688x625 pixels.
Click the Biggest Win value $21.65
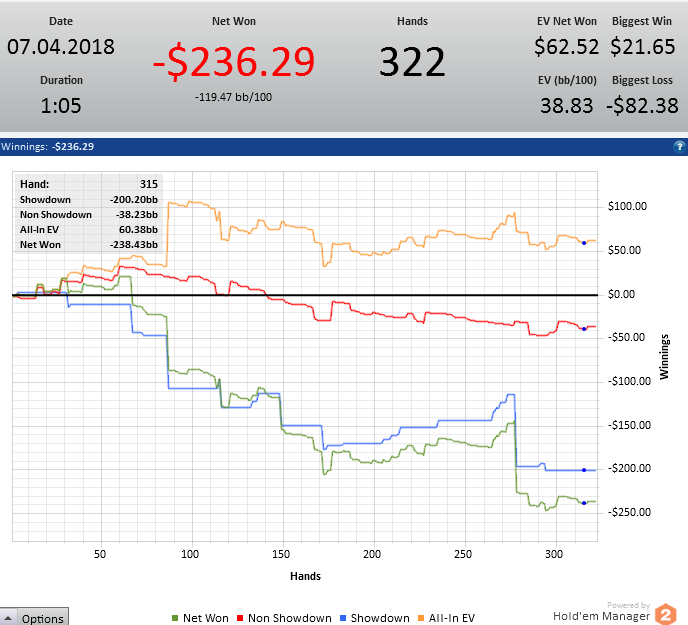(x=642, y=47)
